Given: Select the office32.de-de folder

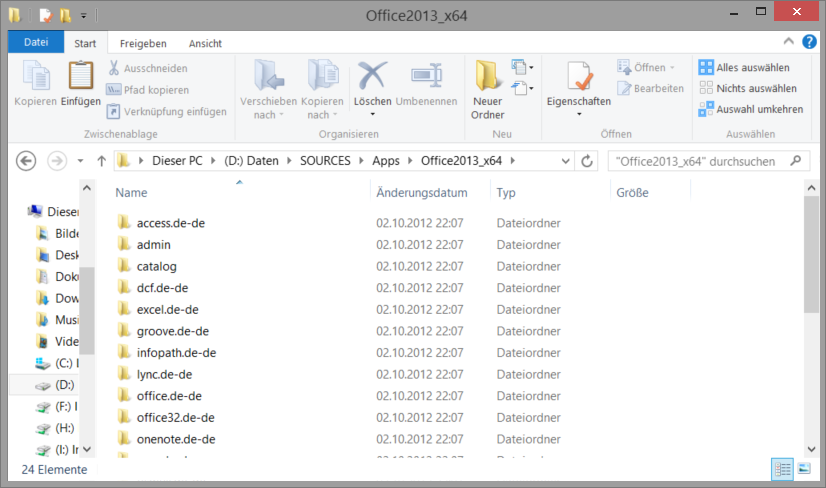Looking at the screenshot, I should coord(175,417).
